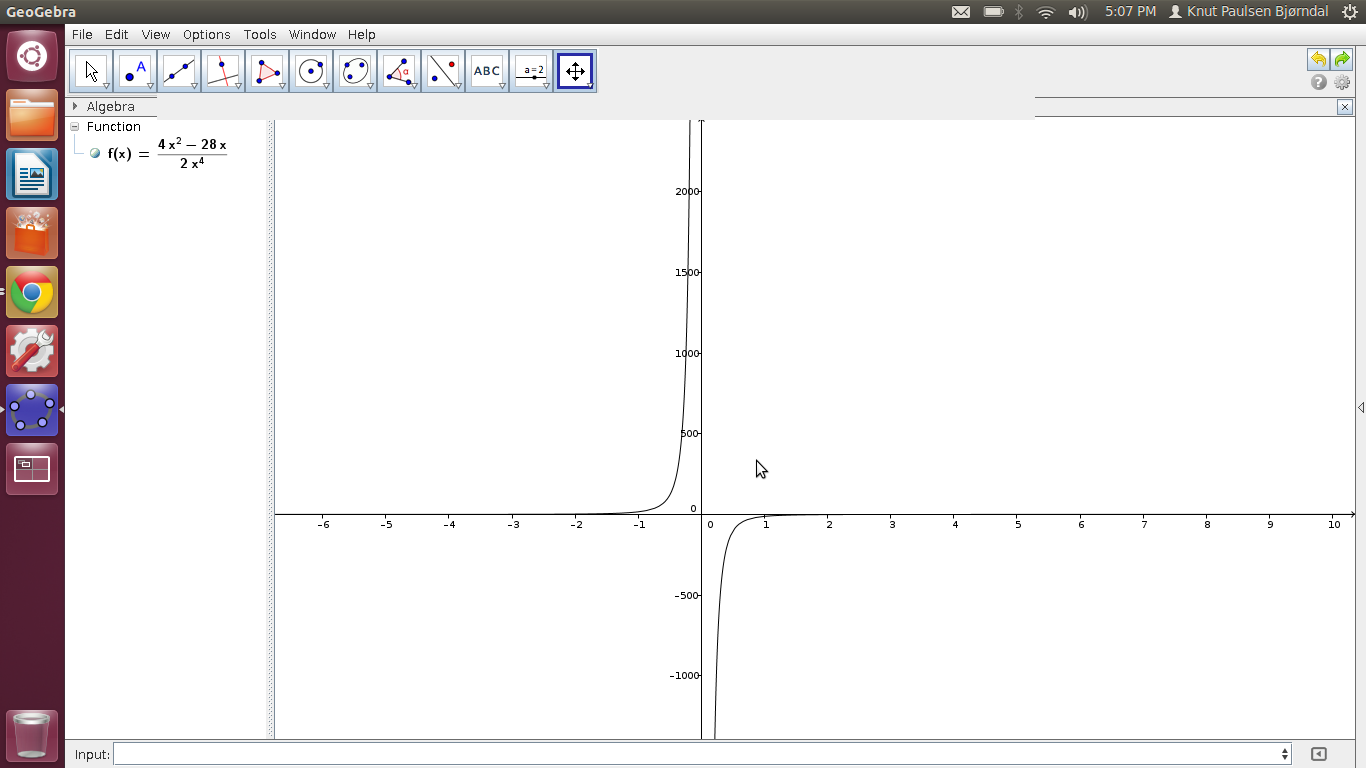
Task: Pick the Angle measurement tool
Action: point(399,71)
